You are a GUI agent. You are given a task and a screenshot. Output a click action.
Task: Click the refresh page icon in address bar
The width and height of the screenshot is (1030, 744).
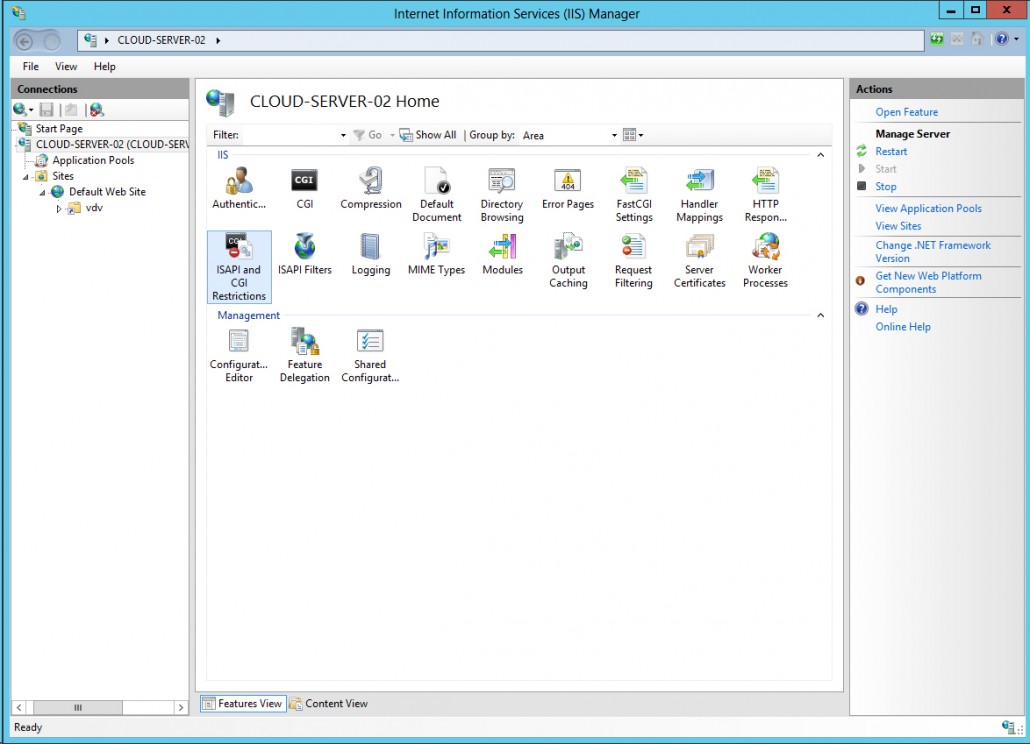(x=937, y=39)
